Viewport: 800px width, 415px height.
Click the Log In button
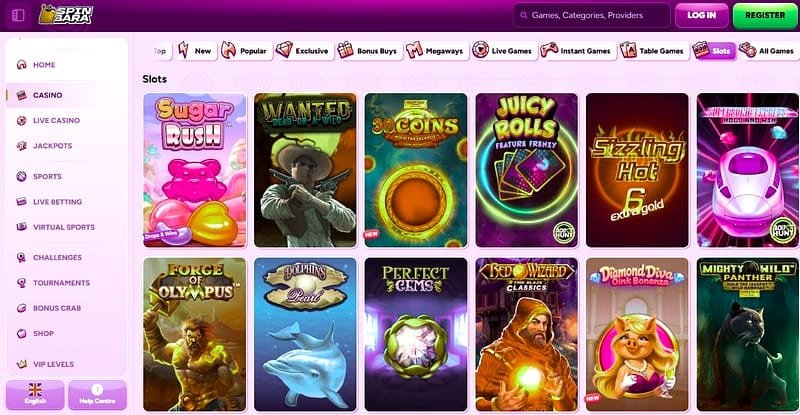702,15
